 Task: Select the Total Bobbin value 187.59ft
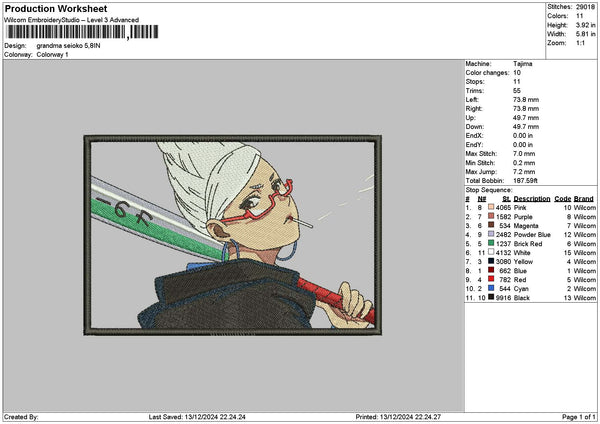[525, 181]
